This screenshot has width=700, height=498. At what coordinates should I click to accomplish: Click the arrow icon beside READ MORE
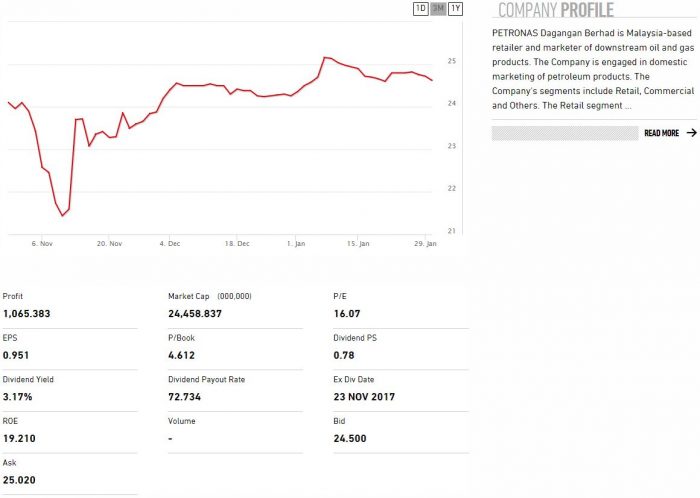click(x=691, y=133)
